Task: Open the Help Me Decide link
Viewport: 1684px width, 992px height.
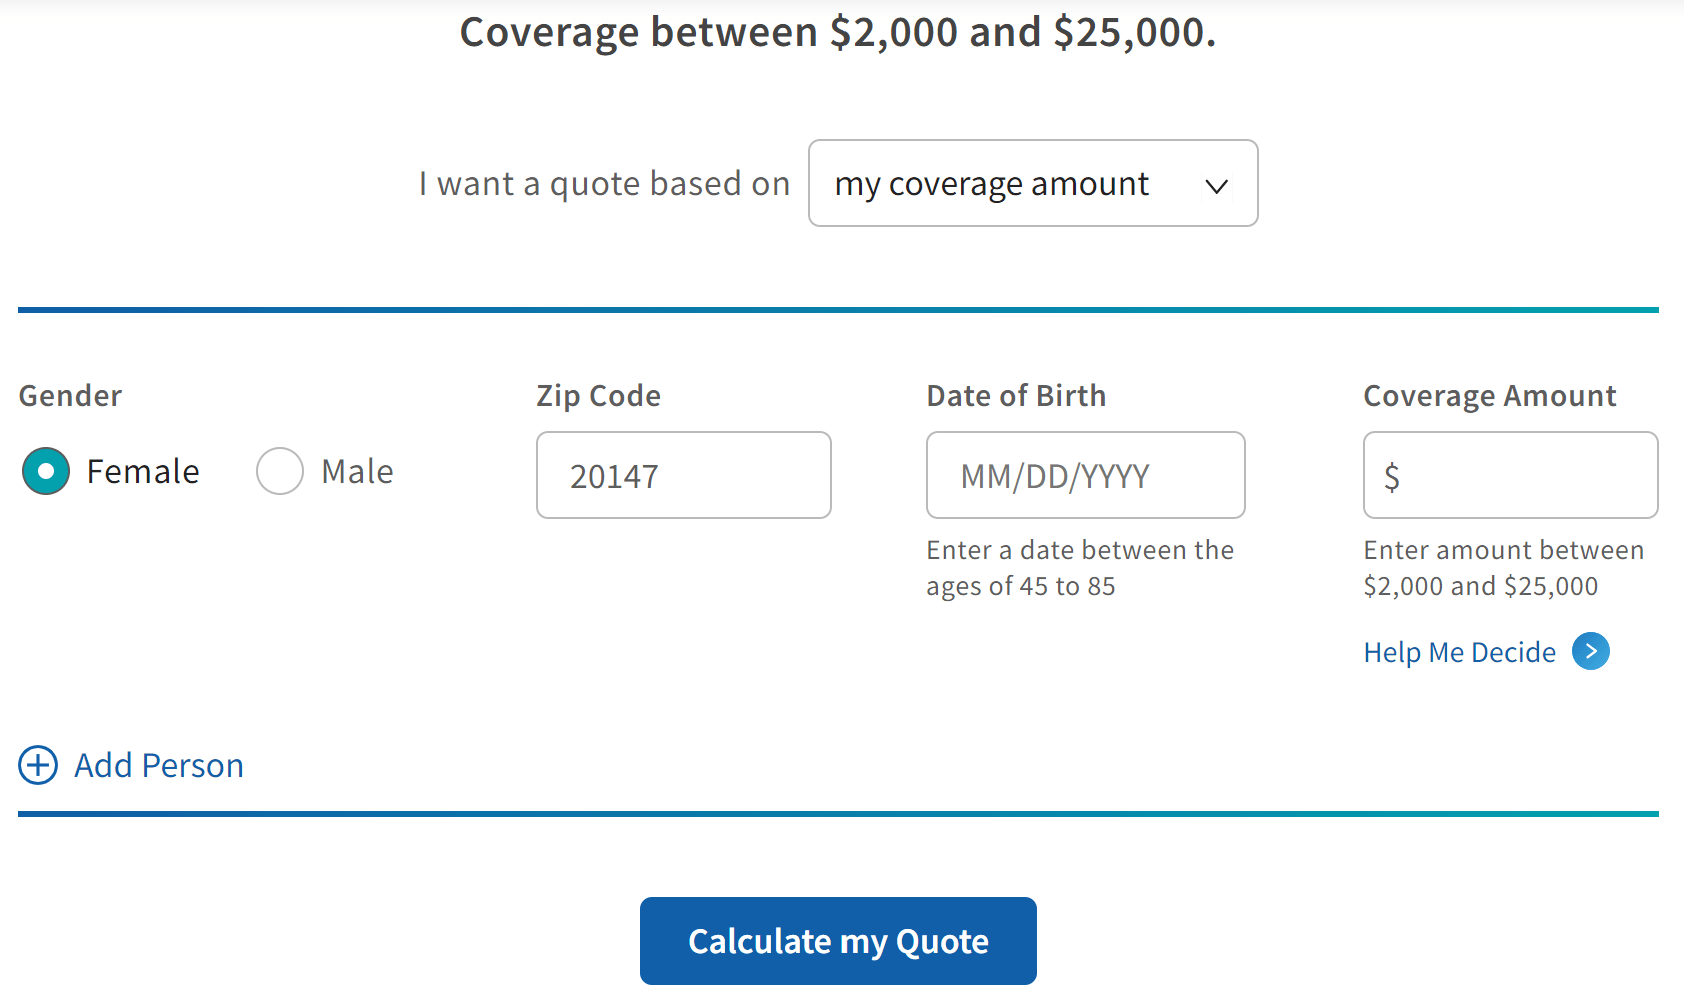Action: pyautogui.click(x=1459, y=652)
